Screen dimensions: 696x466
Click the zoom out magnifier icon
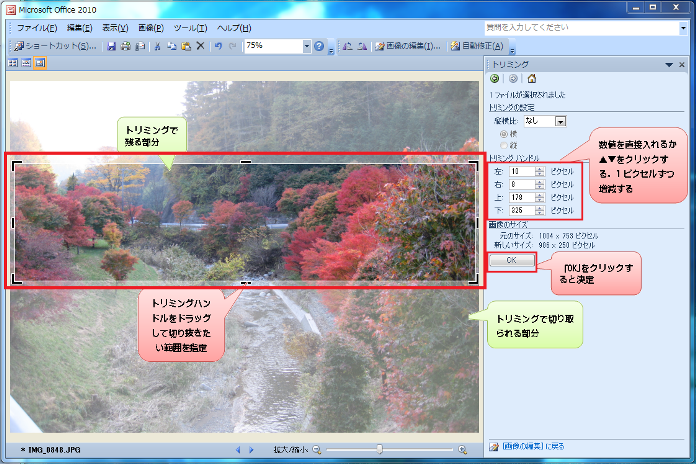[316, 450]
